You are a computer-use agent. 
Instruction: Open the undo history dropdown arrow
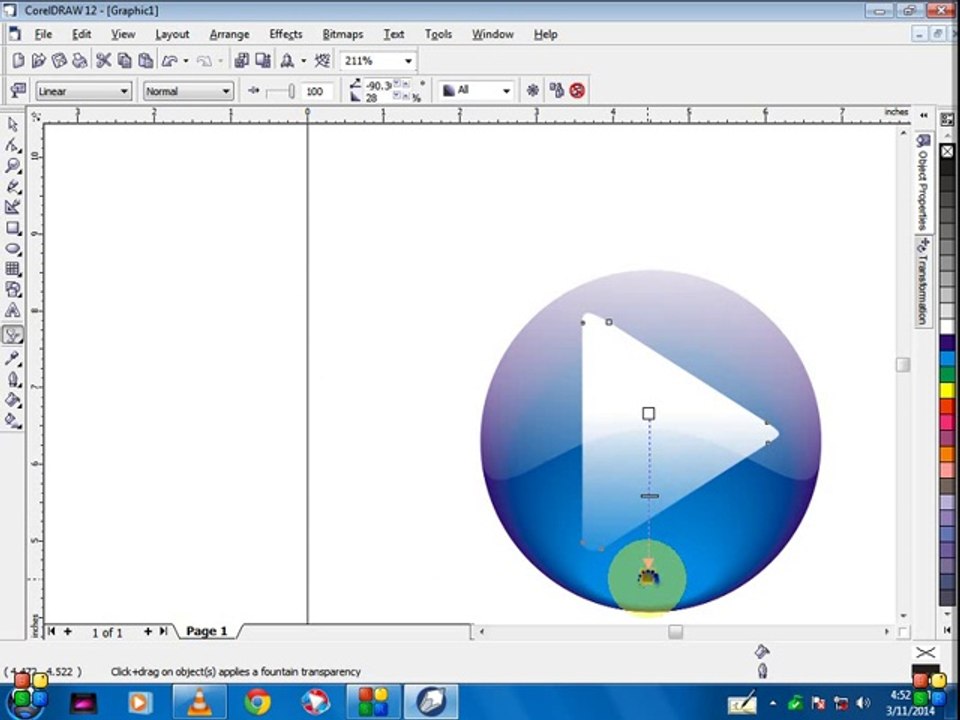pyautogui.click(x=186, y=61)
